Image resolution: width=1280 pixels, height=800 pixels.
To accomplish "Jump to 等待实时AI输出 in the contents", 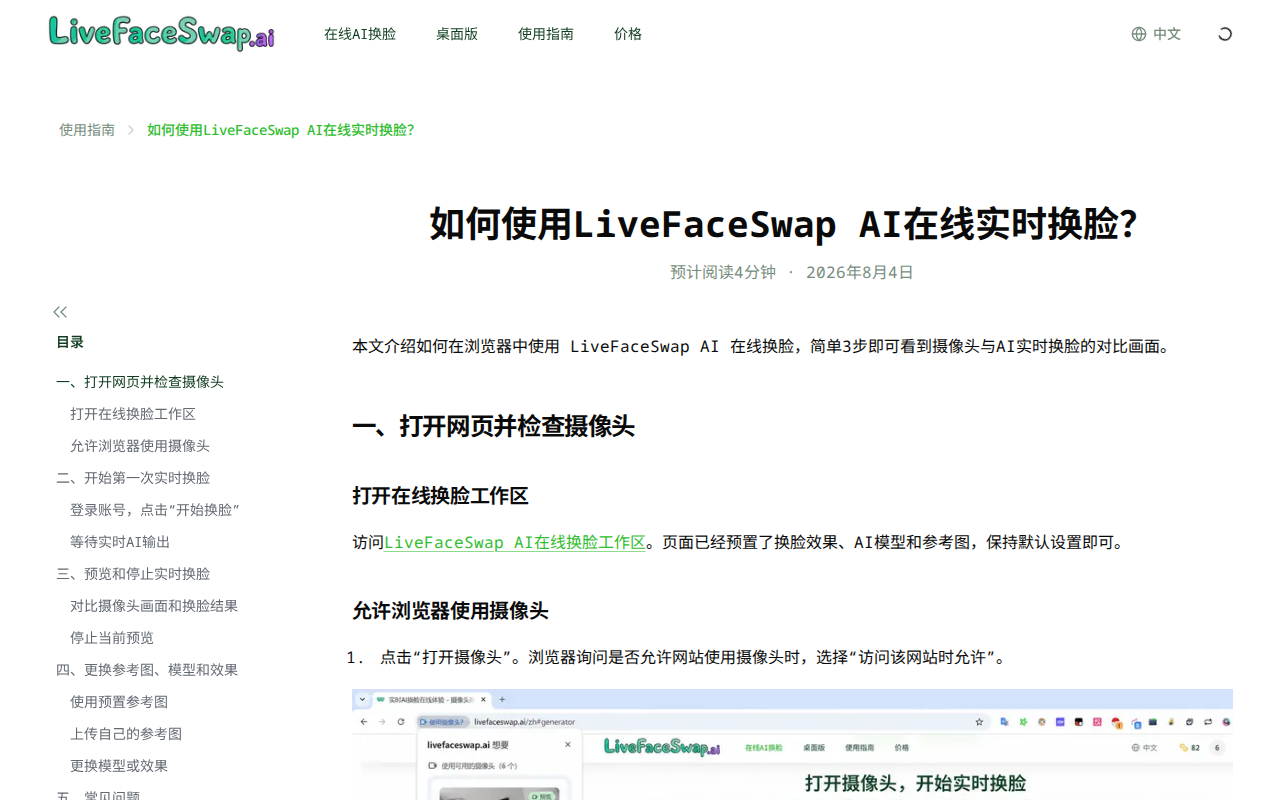I will click(x=120, y=542).
